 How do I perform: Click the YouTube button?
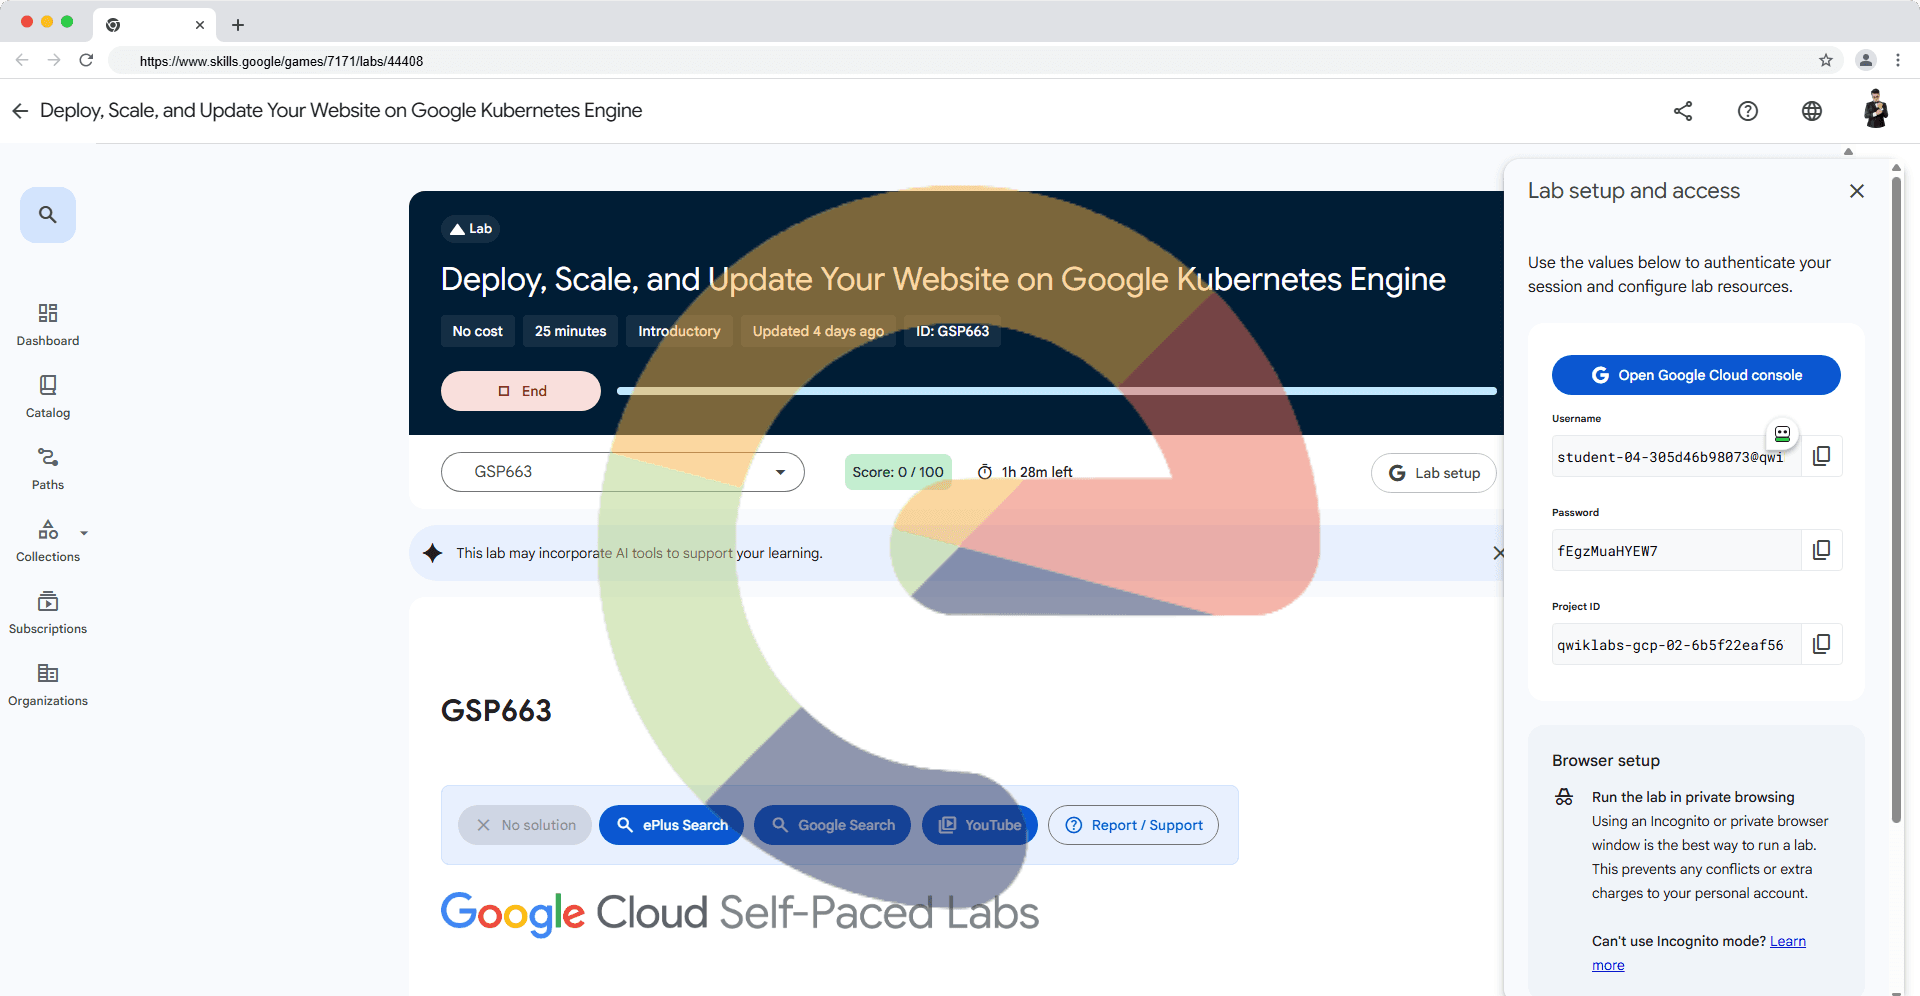[x=980, y=825]
